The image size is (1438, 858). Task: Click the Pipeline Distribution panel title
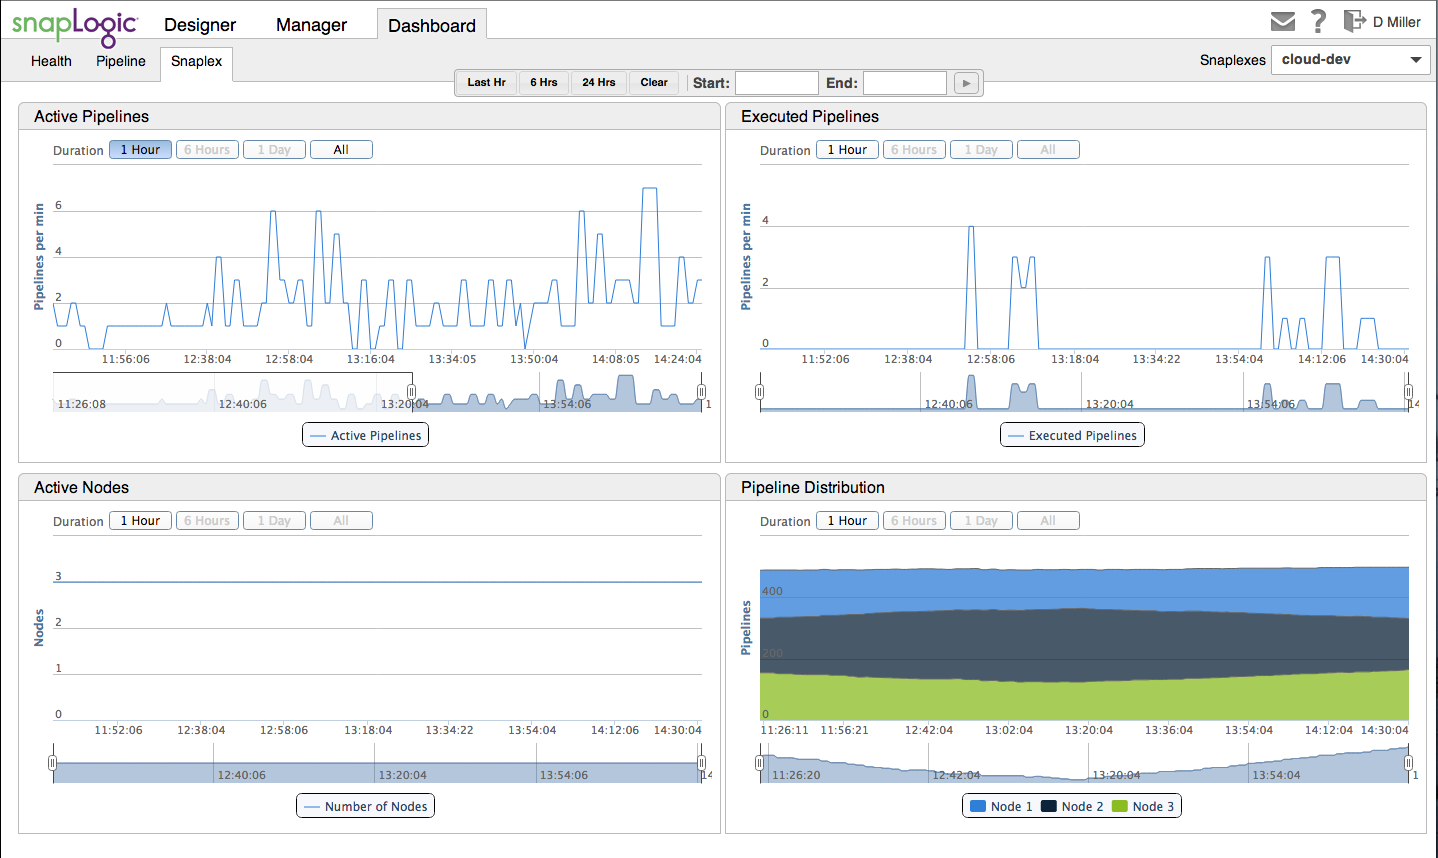click(x=813, y=488)
